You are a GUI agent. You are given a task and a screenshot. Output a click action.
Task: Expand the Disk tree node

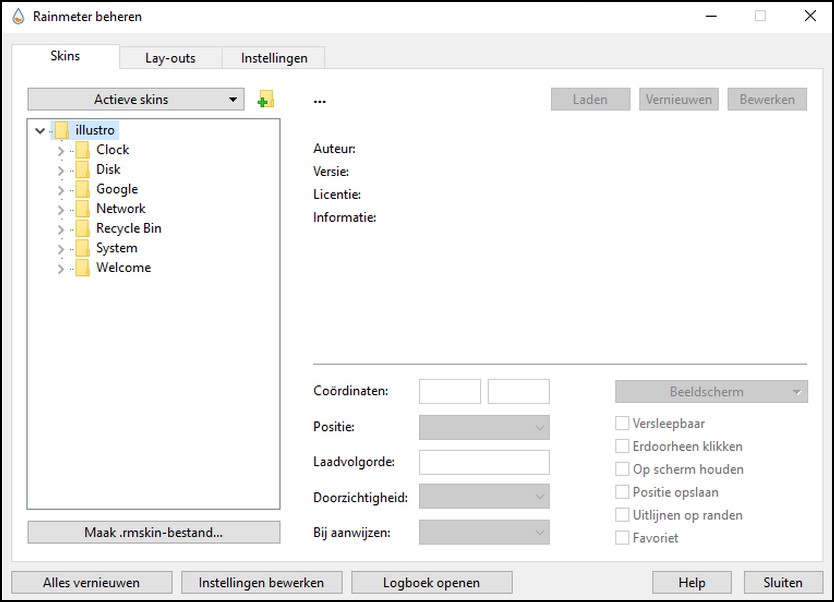[x=61, y=171]
